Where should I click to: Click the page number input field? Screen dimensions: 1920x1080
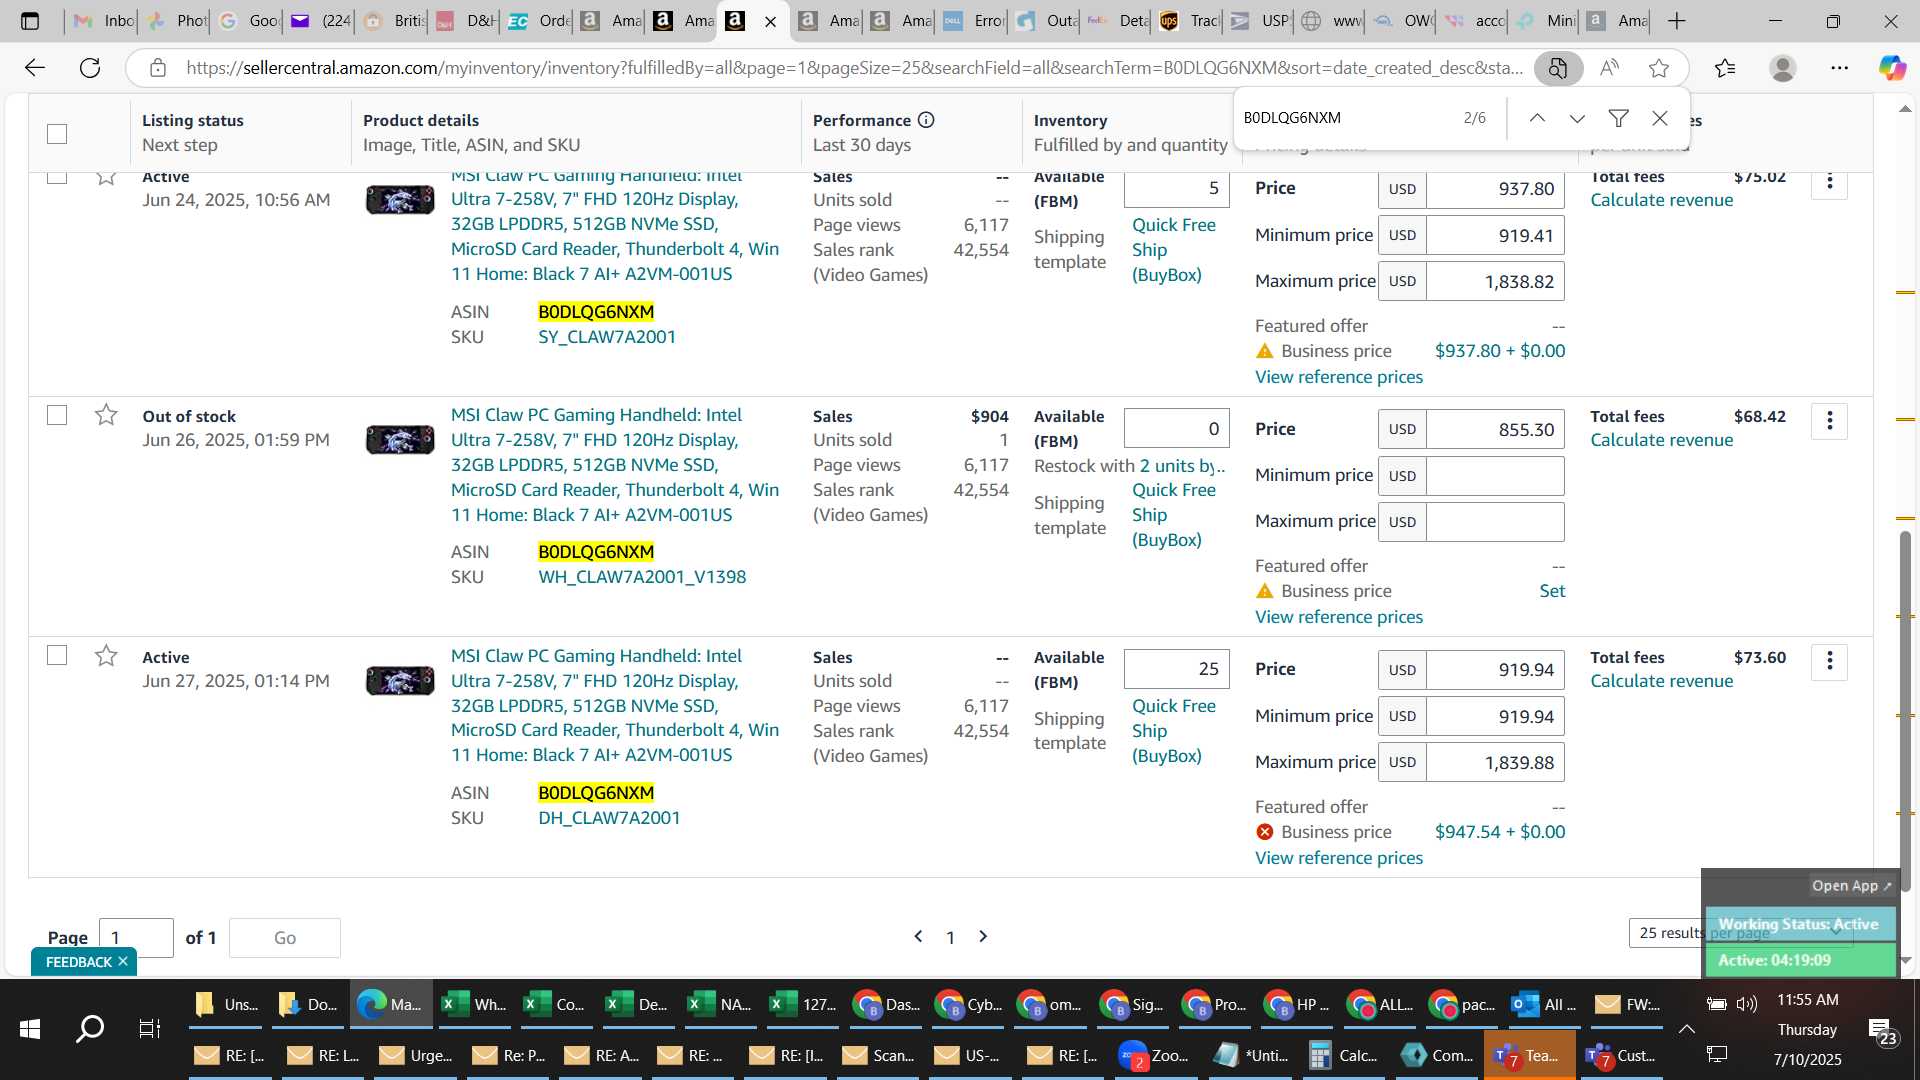click(x=136, y=938)
